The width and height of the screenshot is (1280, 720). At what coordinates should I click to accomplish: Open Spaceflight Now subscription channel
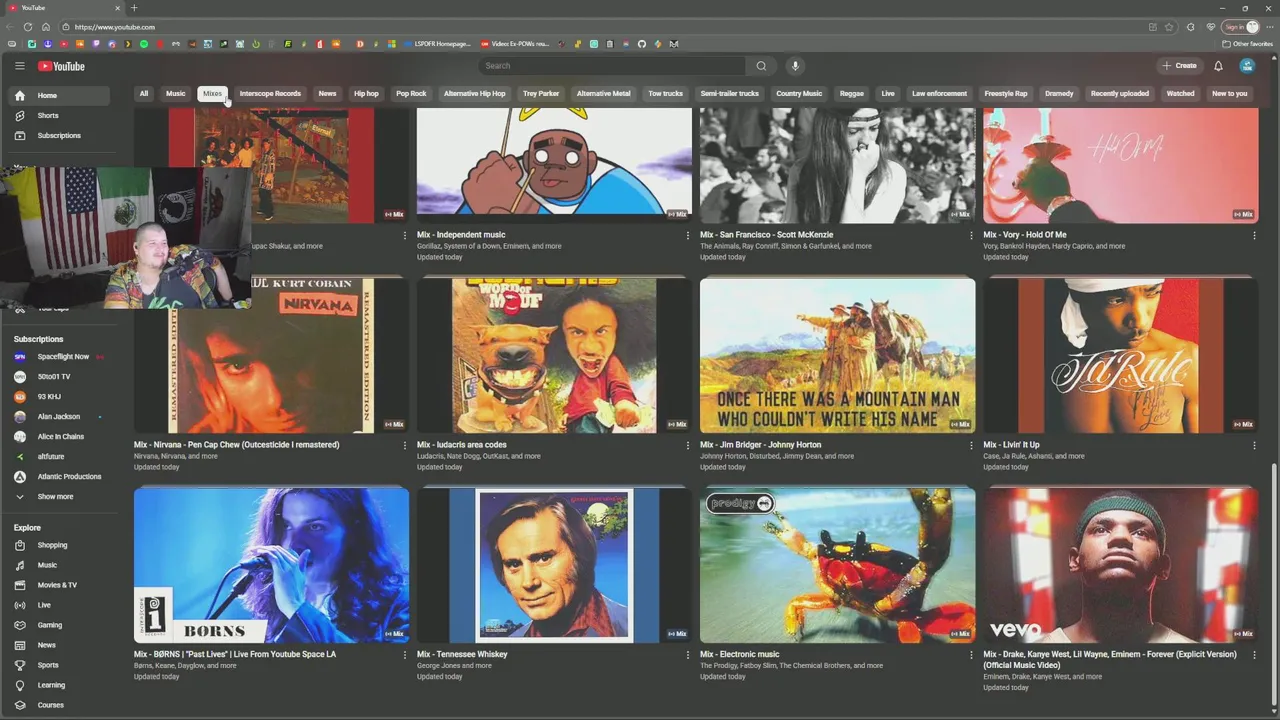tap(58, 357)
